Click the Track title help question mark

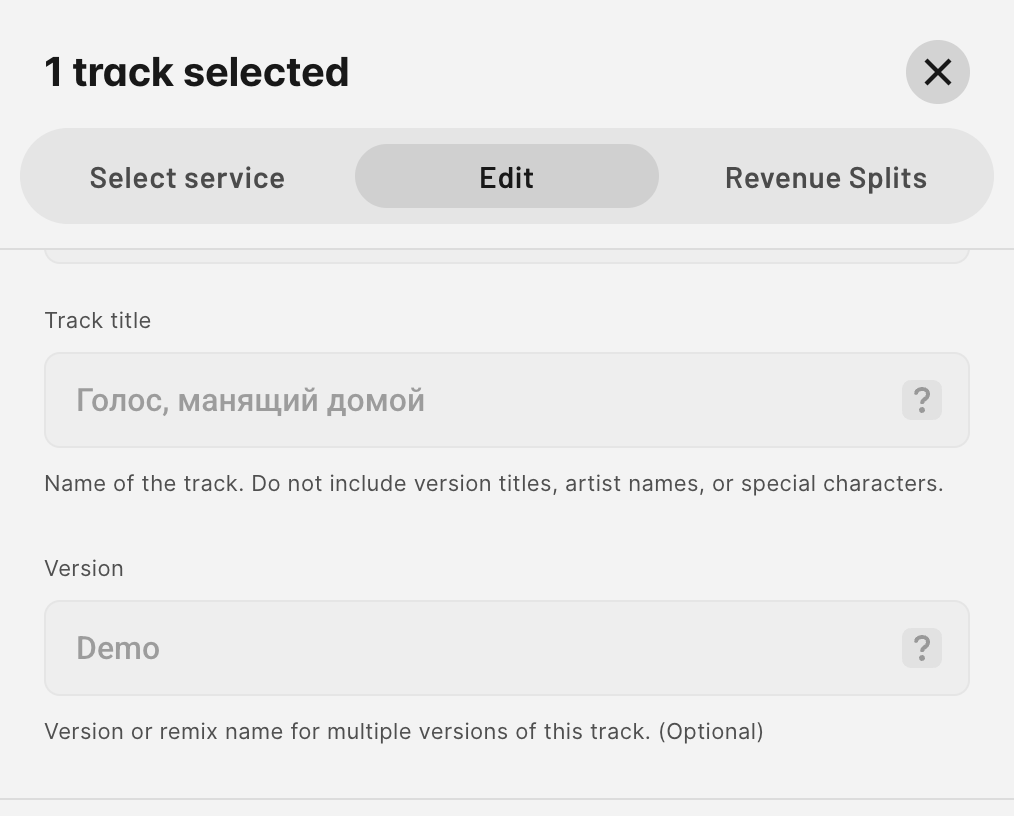(921, 400)
